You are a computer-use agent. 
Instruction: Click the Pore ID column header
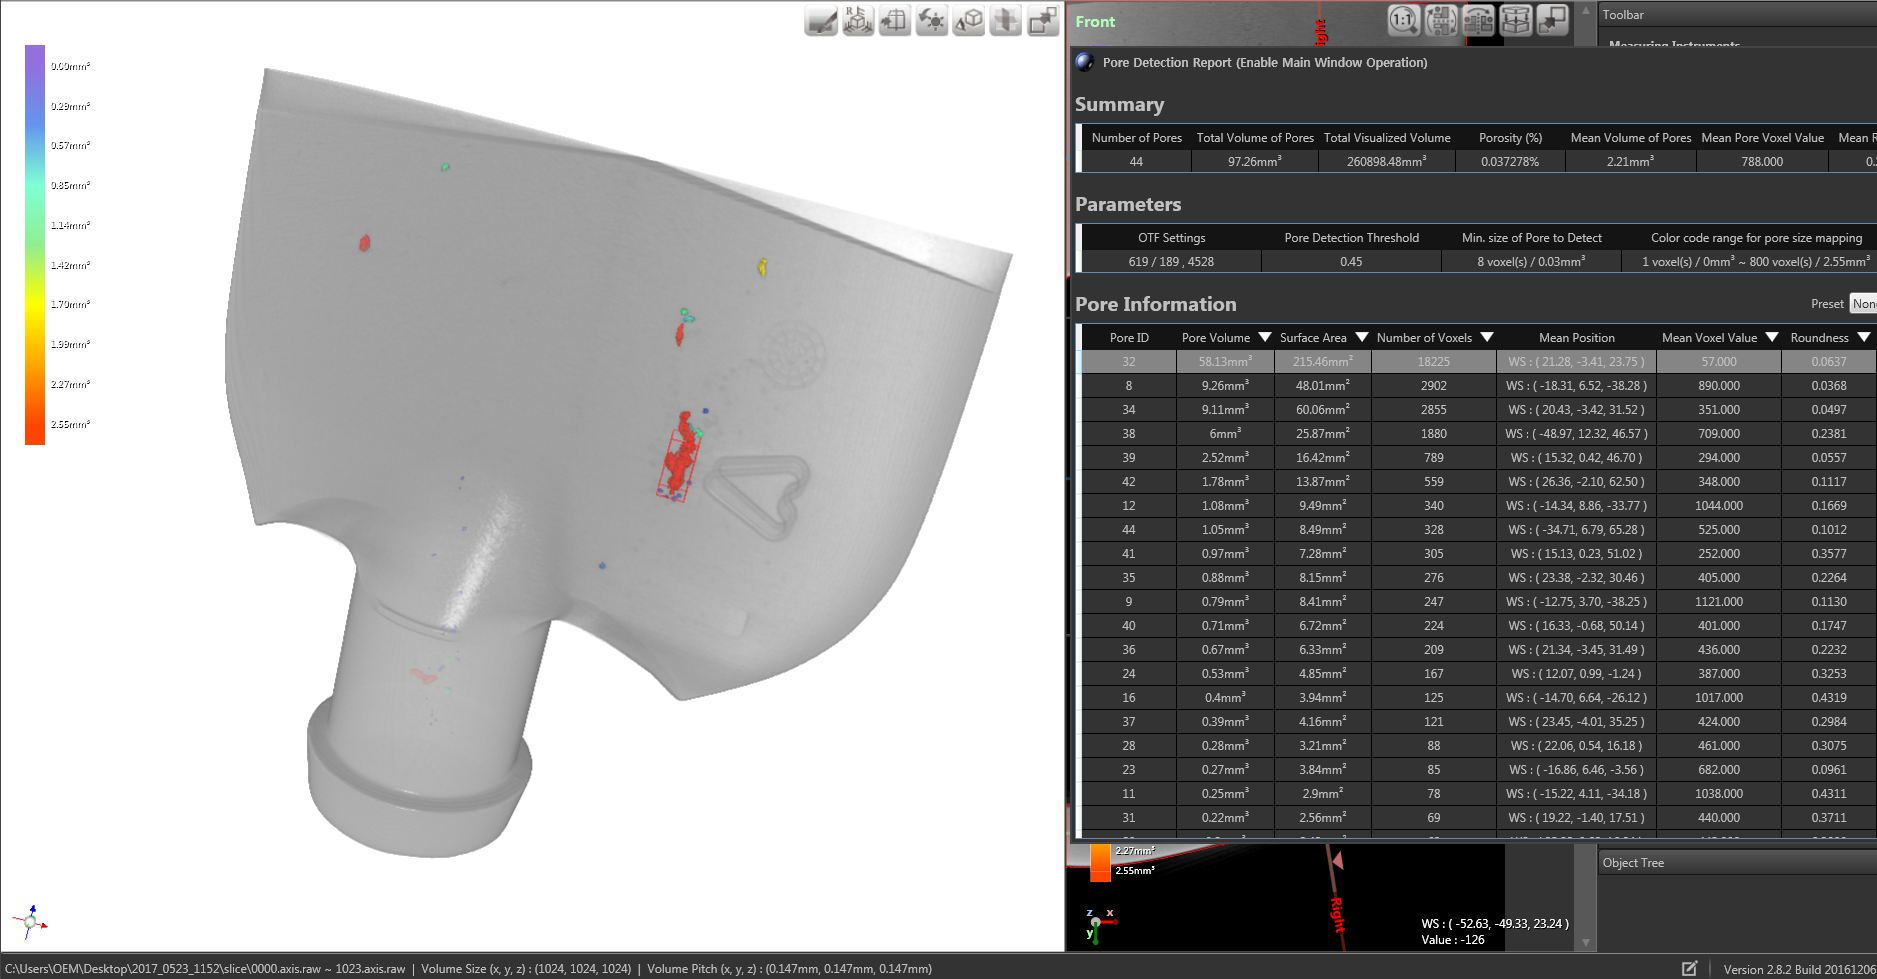tap(1129, 338)
